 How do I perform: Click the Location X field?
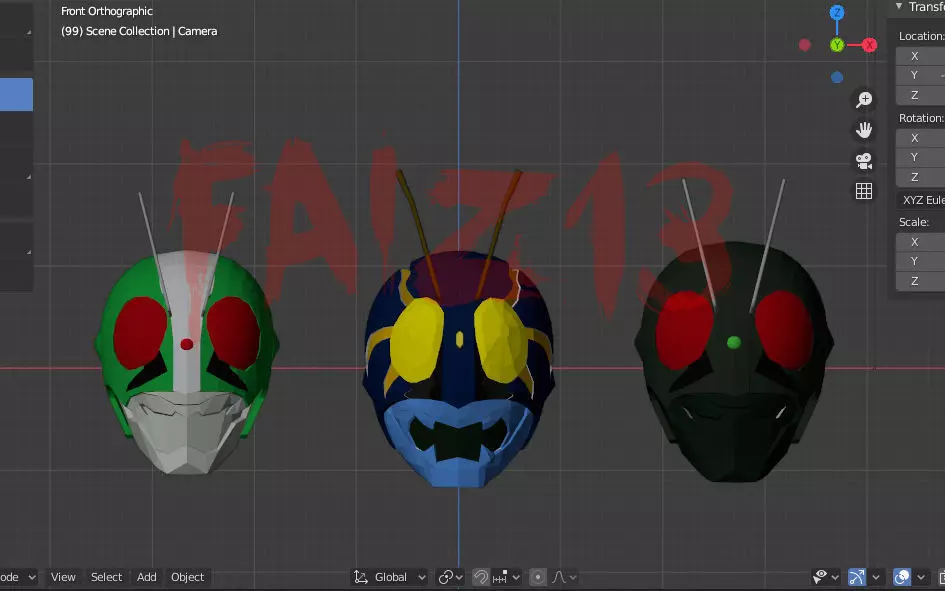(920, 56)
